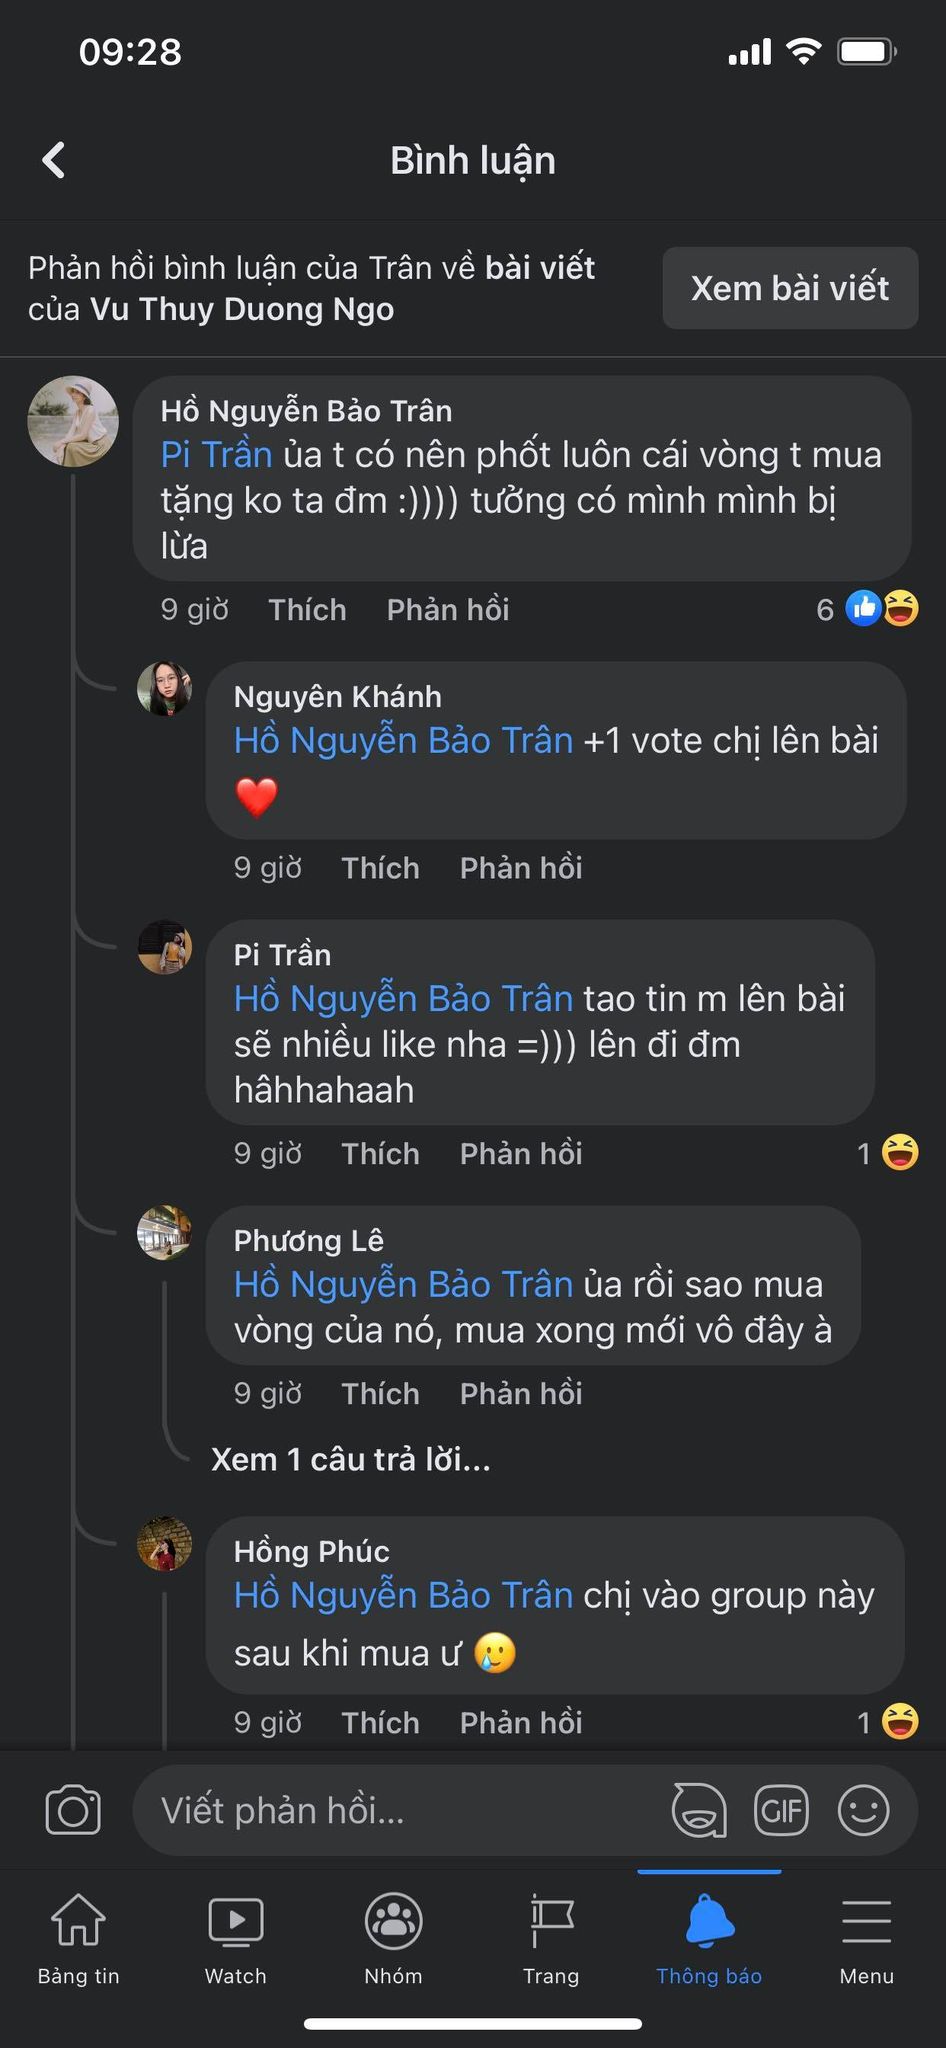Tap the back arrow in the header
The image size is (946, 2048).
coord(54,160)
